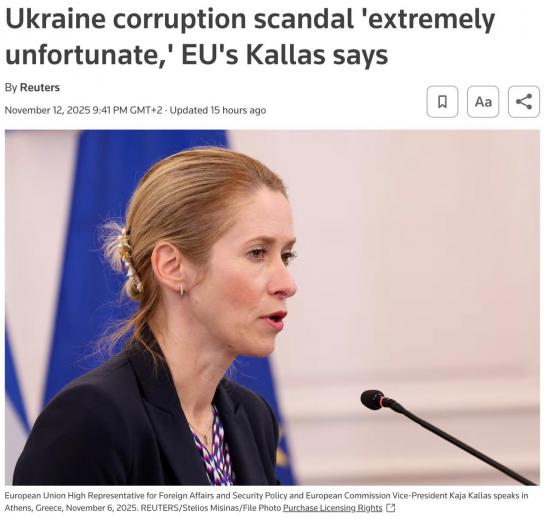The image size is (550, 519).
Task: Click the 'By' label before Reuters
Action: 11,88
